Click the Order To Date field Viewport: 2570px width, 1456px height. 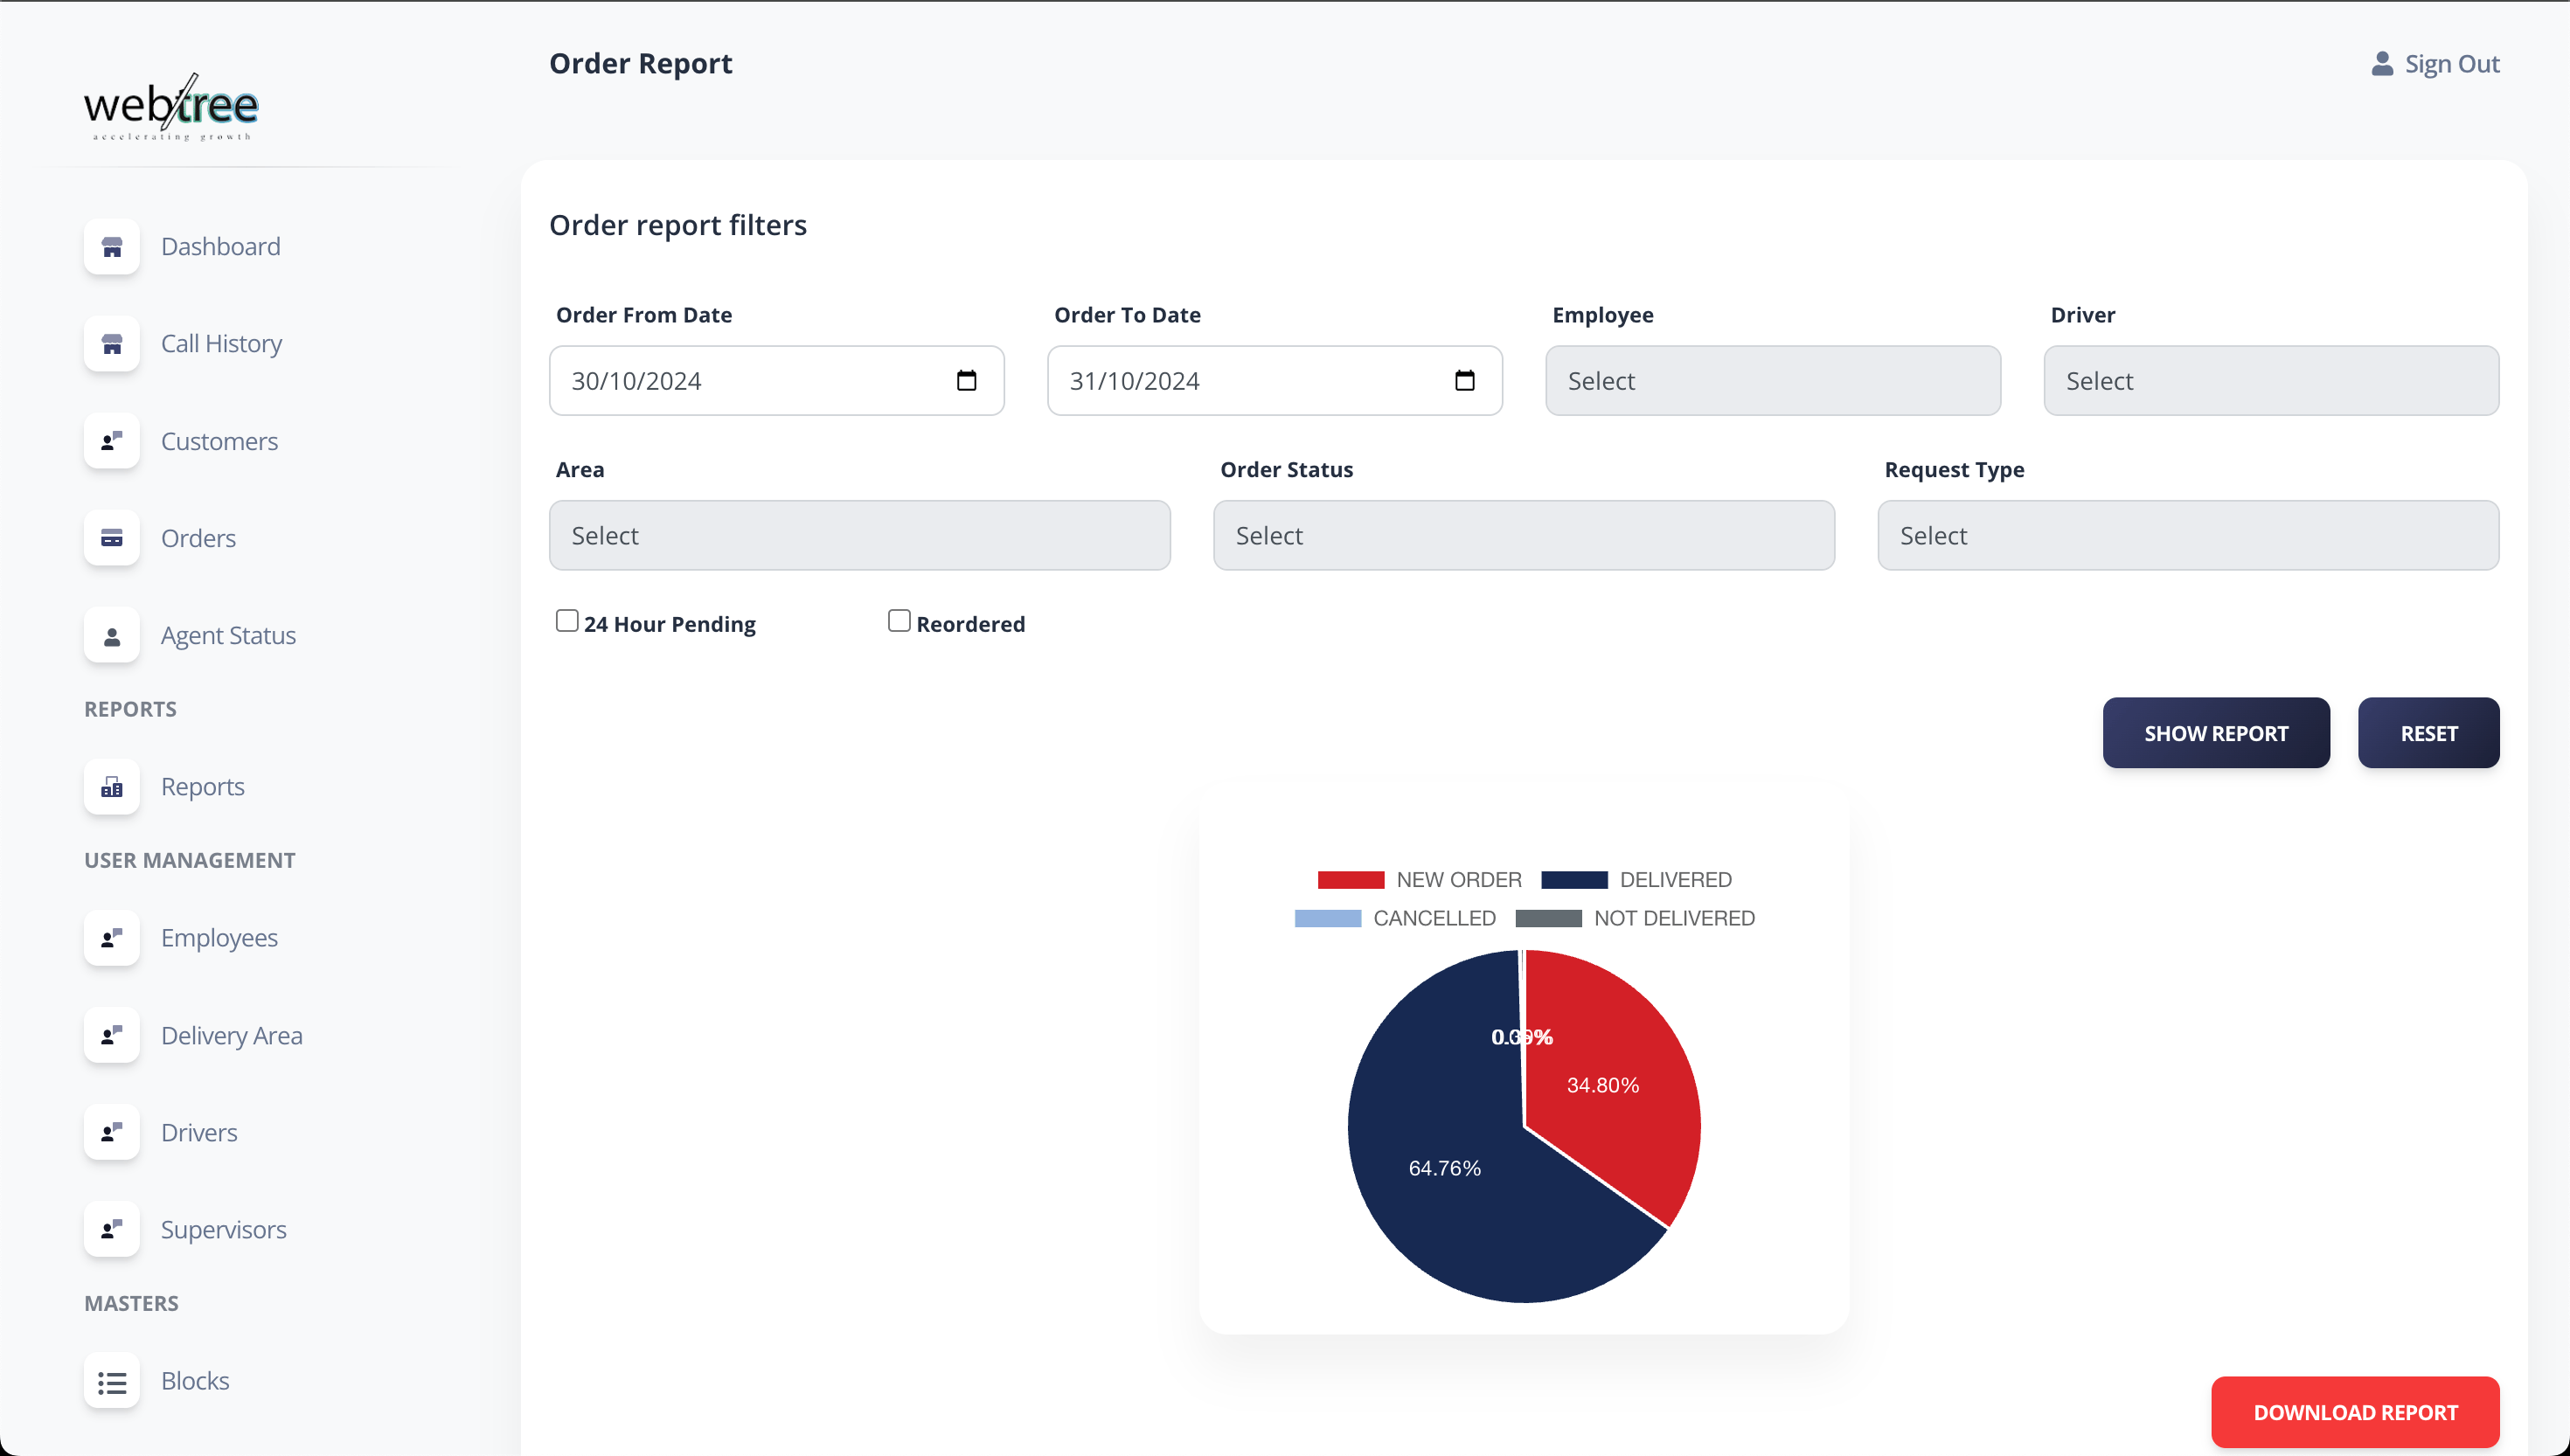(1275, 381)
